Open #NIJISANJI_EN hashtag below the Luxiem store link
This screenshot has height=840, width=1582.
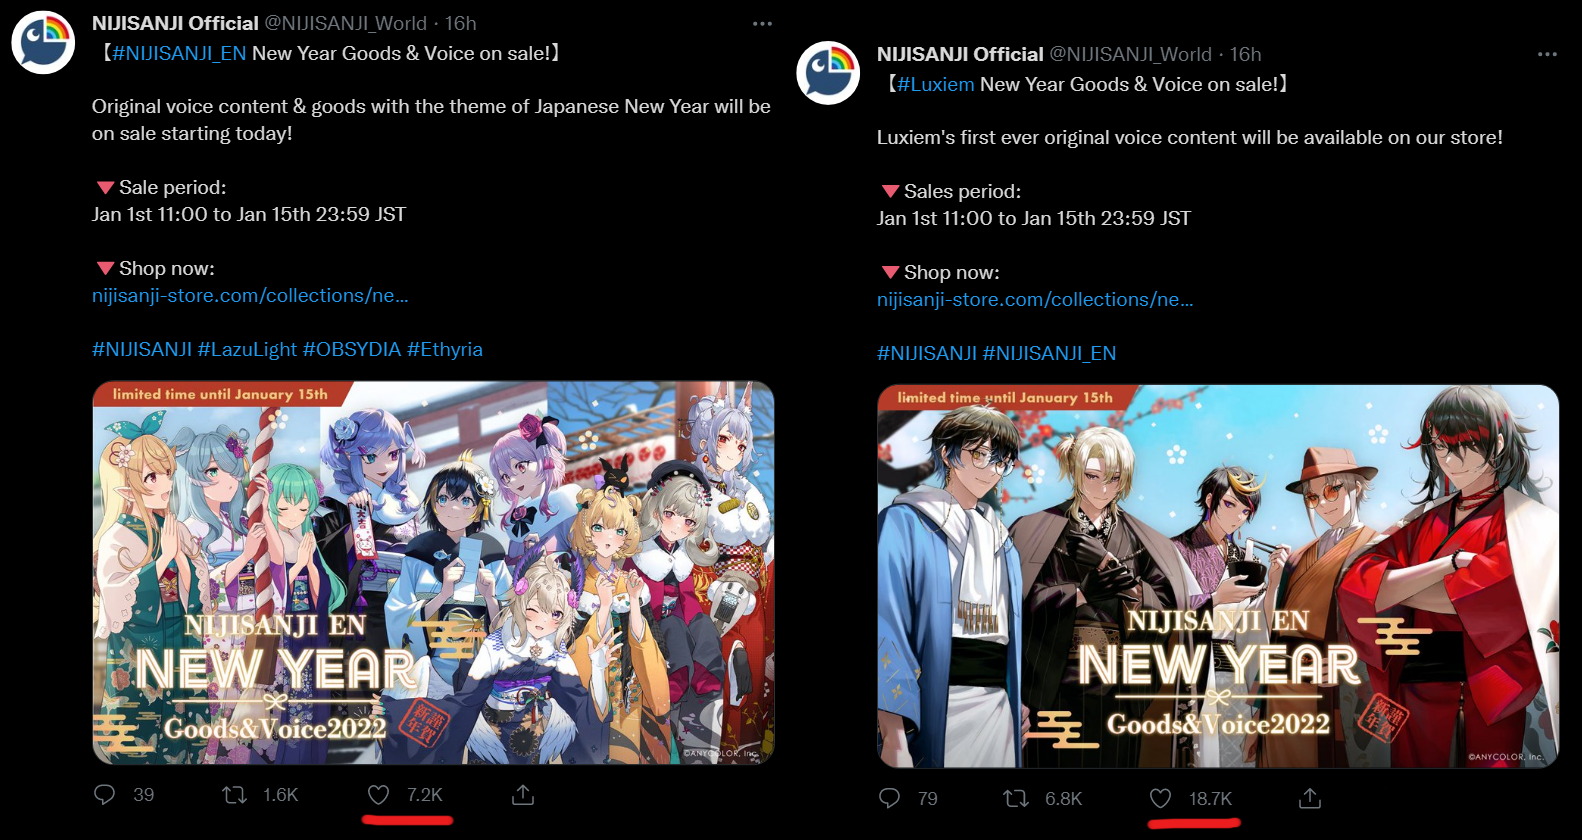click(x=1050, y=353)
